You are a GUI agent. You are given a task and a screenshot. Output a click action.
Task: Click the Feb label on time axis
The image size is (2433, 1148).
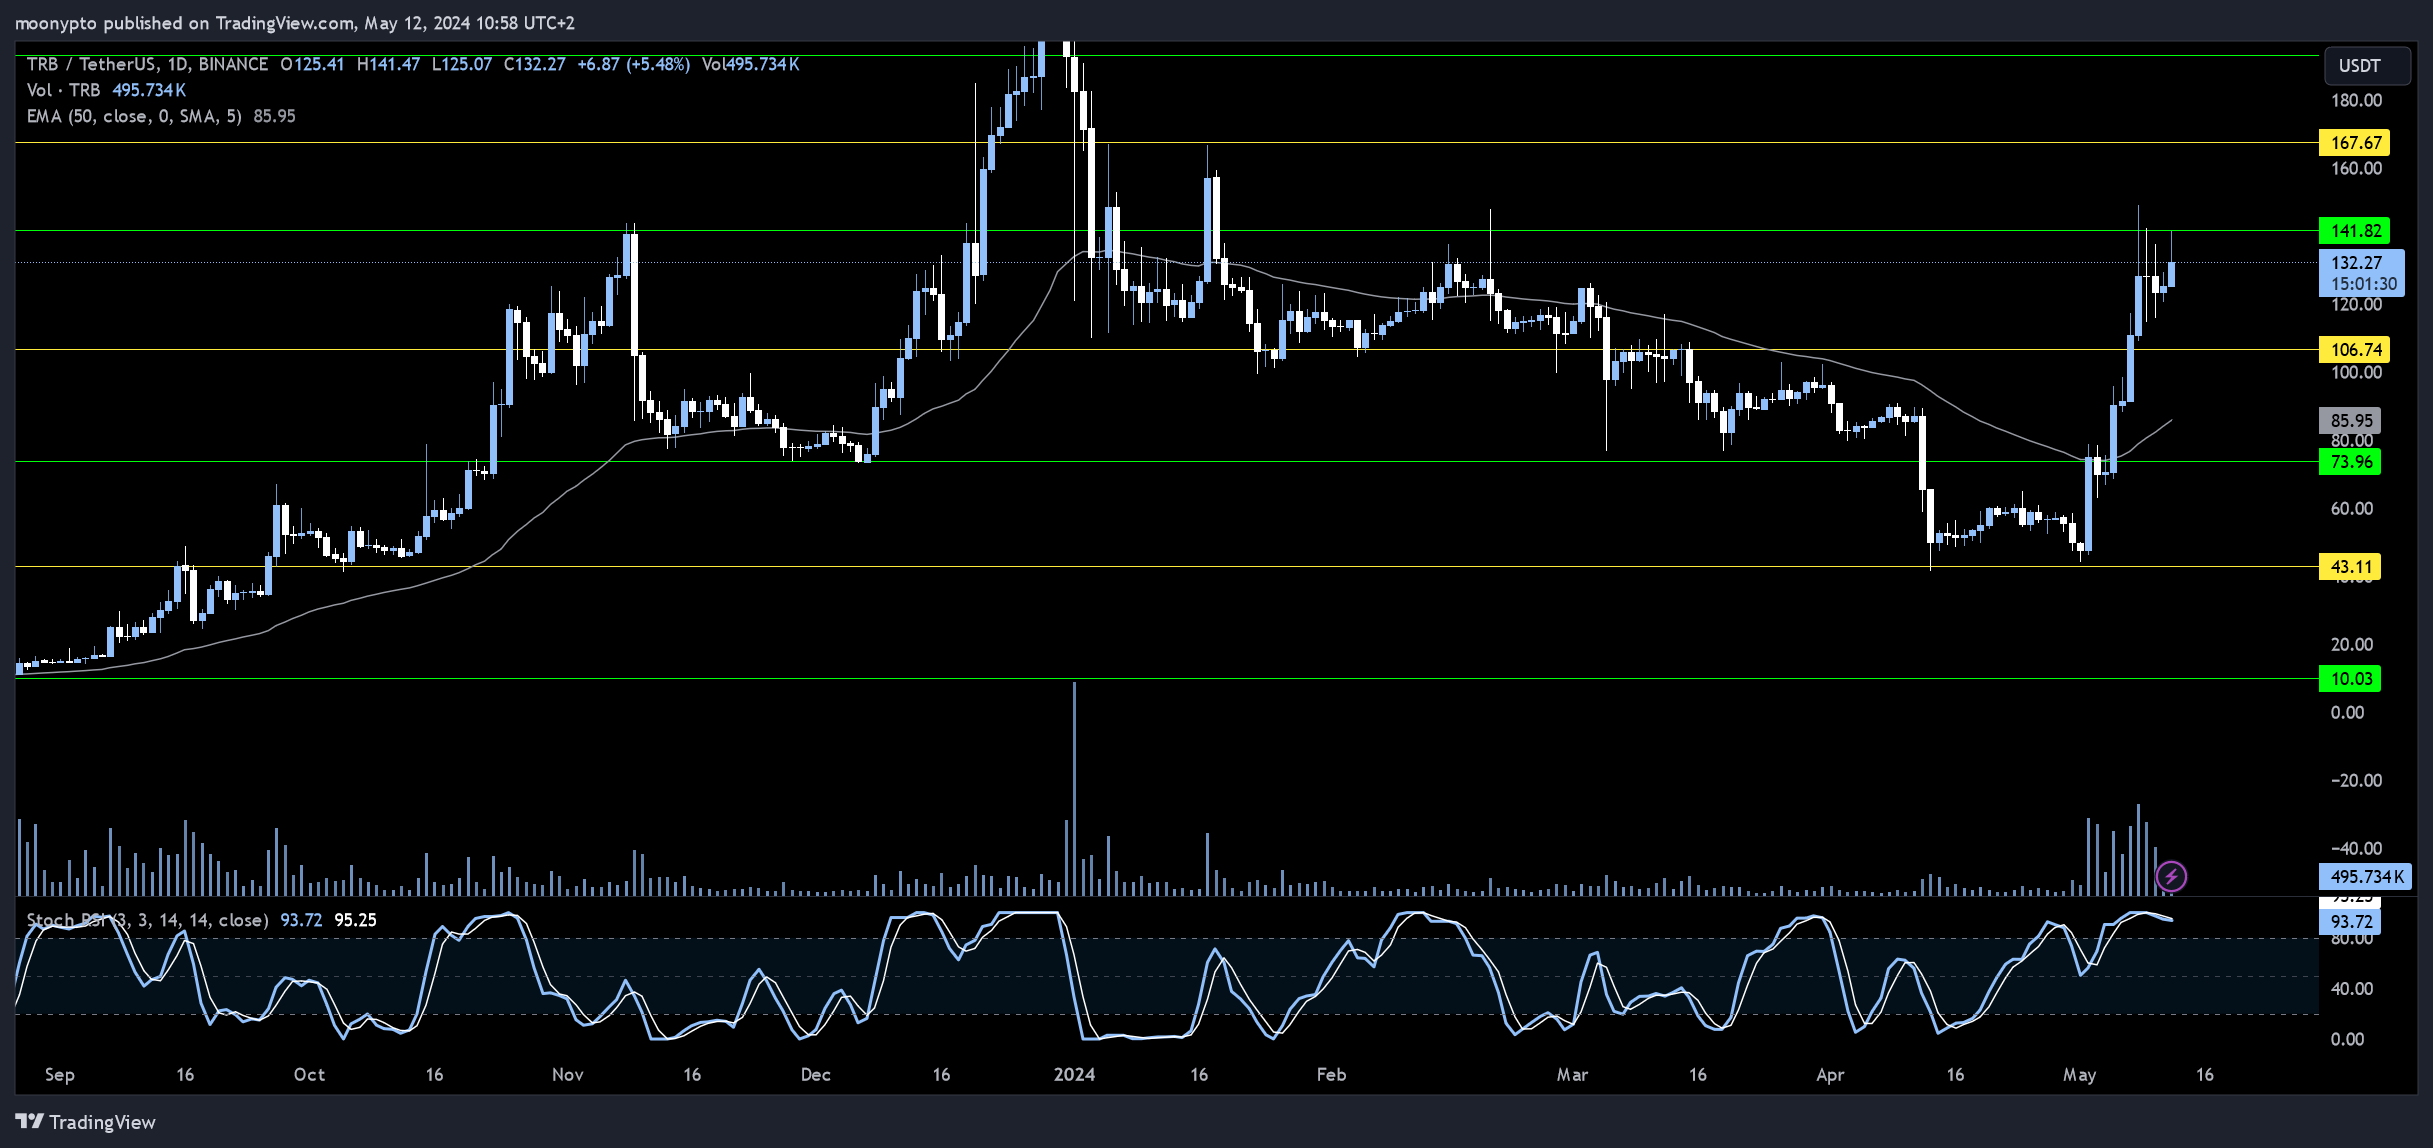click(1331, 1075)
